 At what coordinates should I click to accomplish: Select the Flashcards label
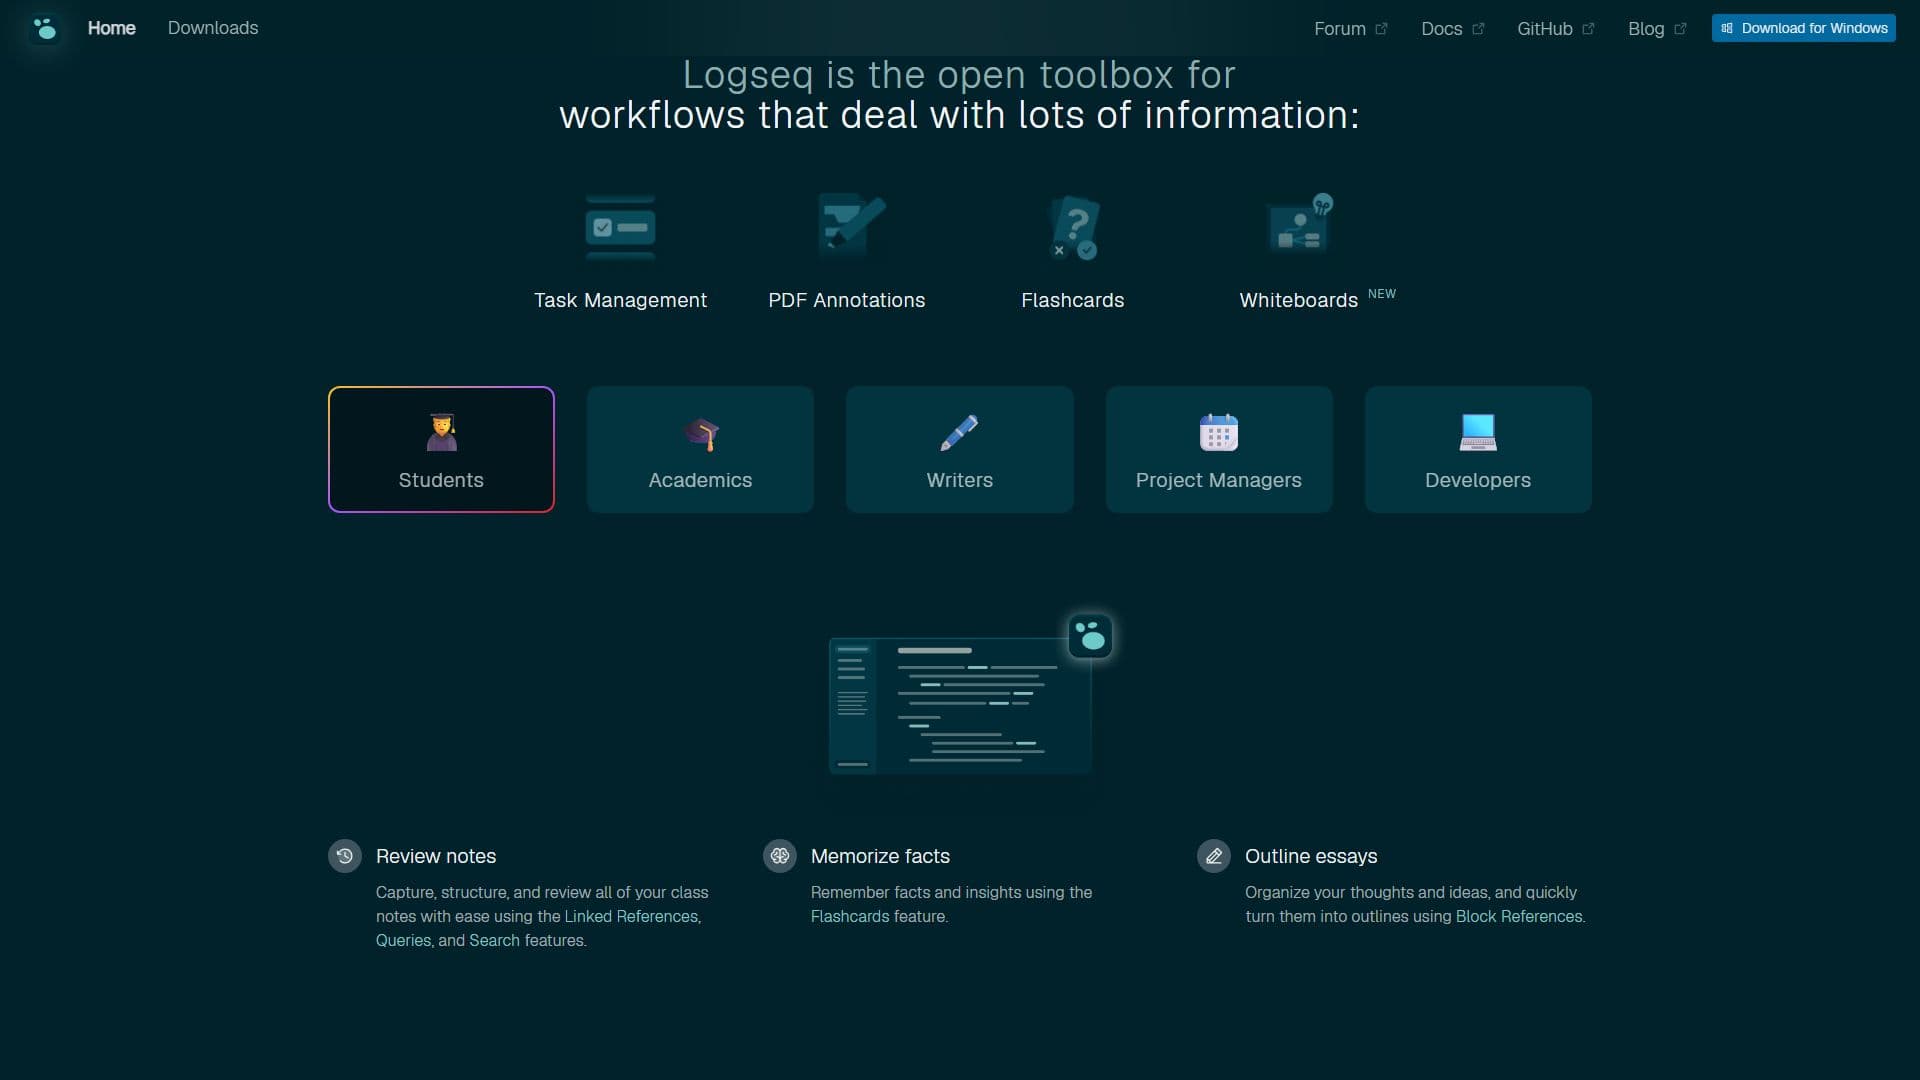(x=1072, y=300)
